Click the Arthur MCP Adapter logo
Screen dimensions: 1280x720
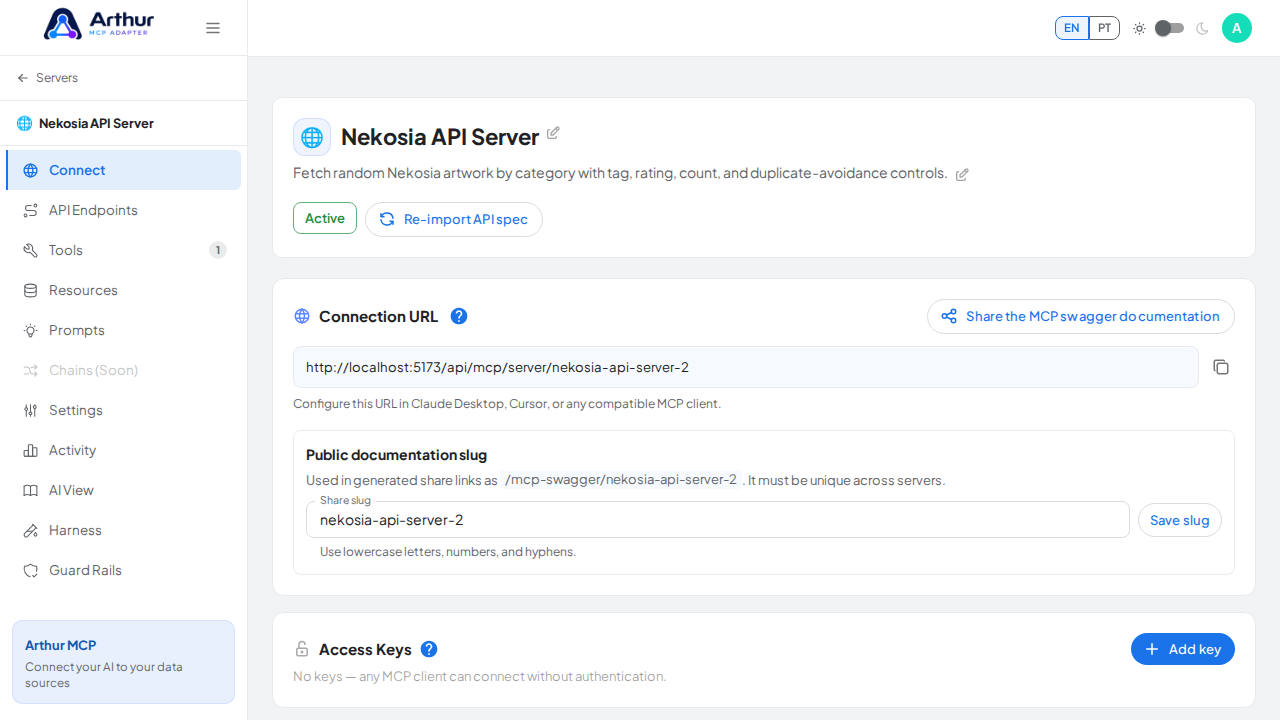[97, 24]
